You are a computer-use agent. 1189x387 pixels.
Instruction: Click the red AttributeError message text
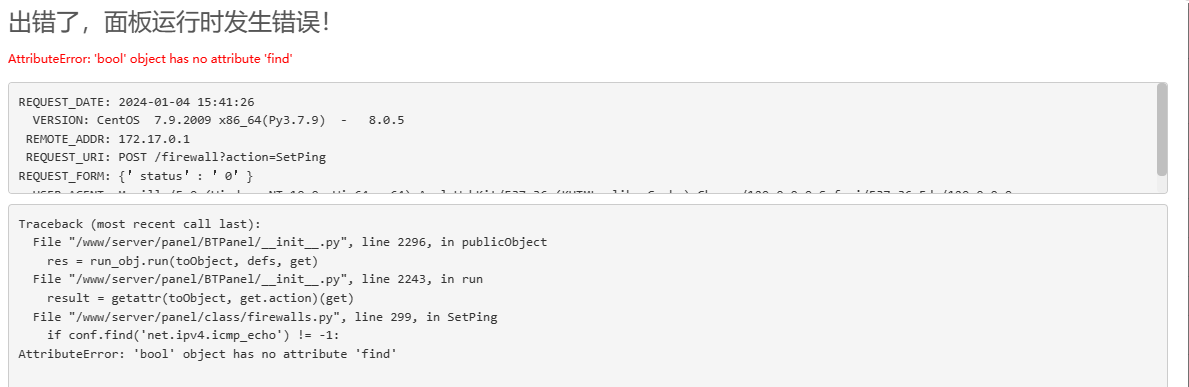tap(150, 59)
